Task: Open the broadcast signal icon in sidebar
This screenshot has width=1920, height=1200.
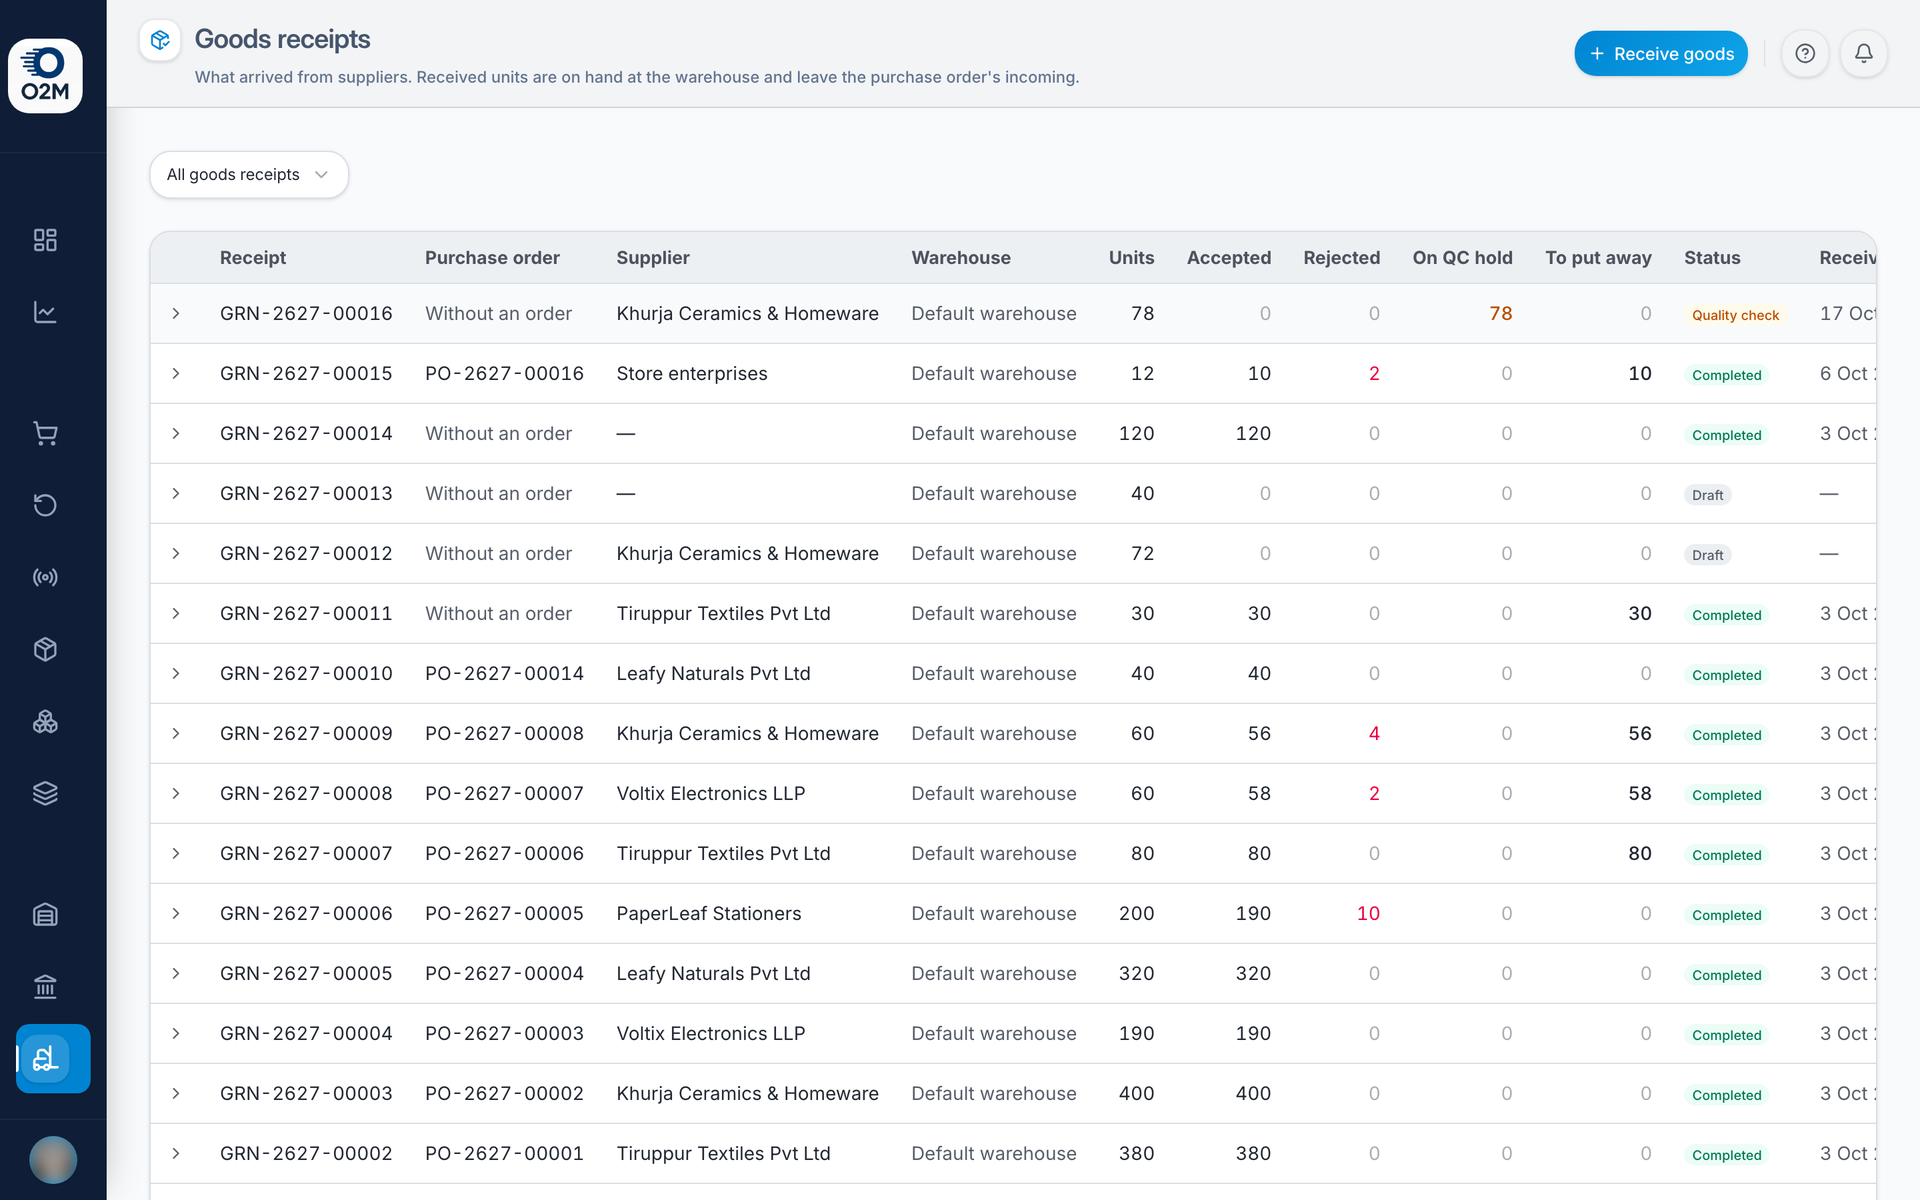Action: pos(45,577)
